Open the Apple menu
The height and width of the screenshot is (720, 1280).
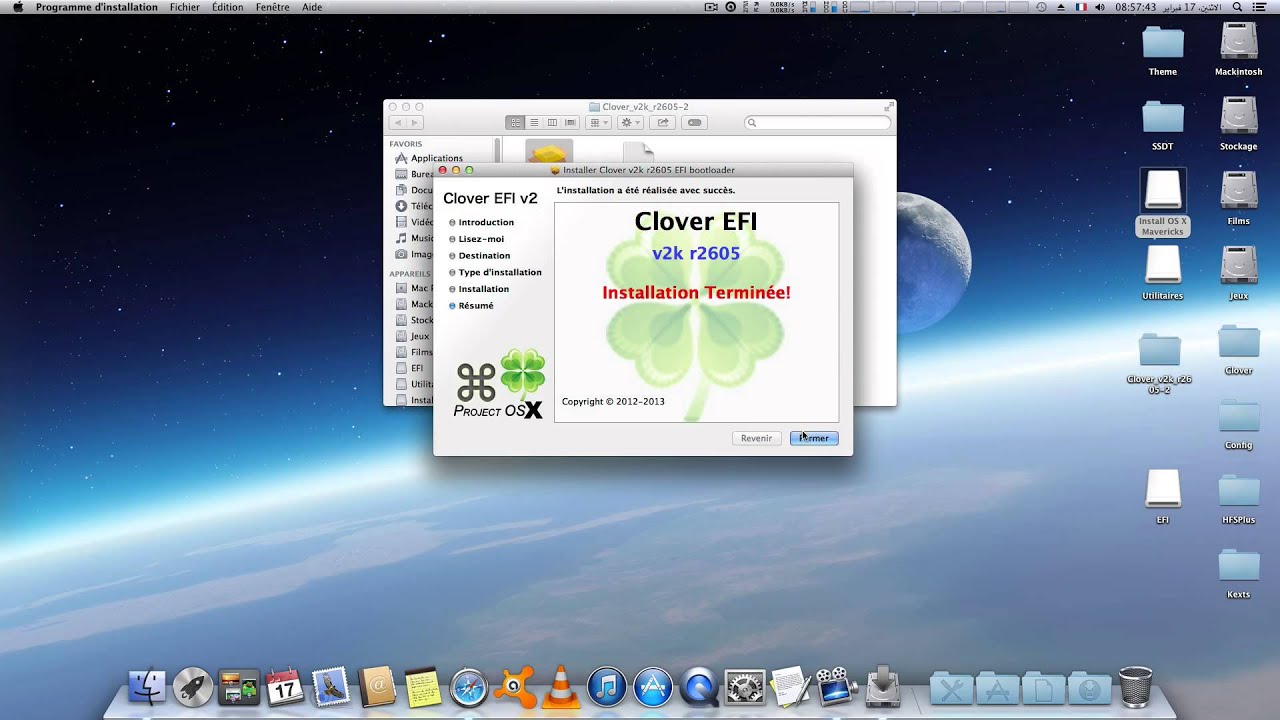(17, 7)
